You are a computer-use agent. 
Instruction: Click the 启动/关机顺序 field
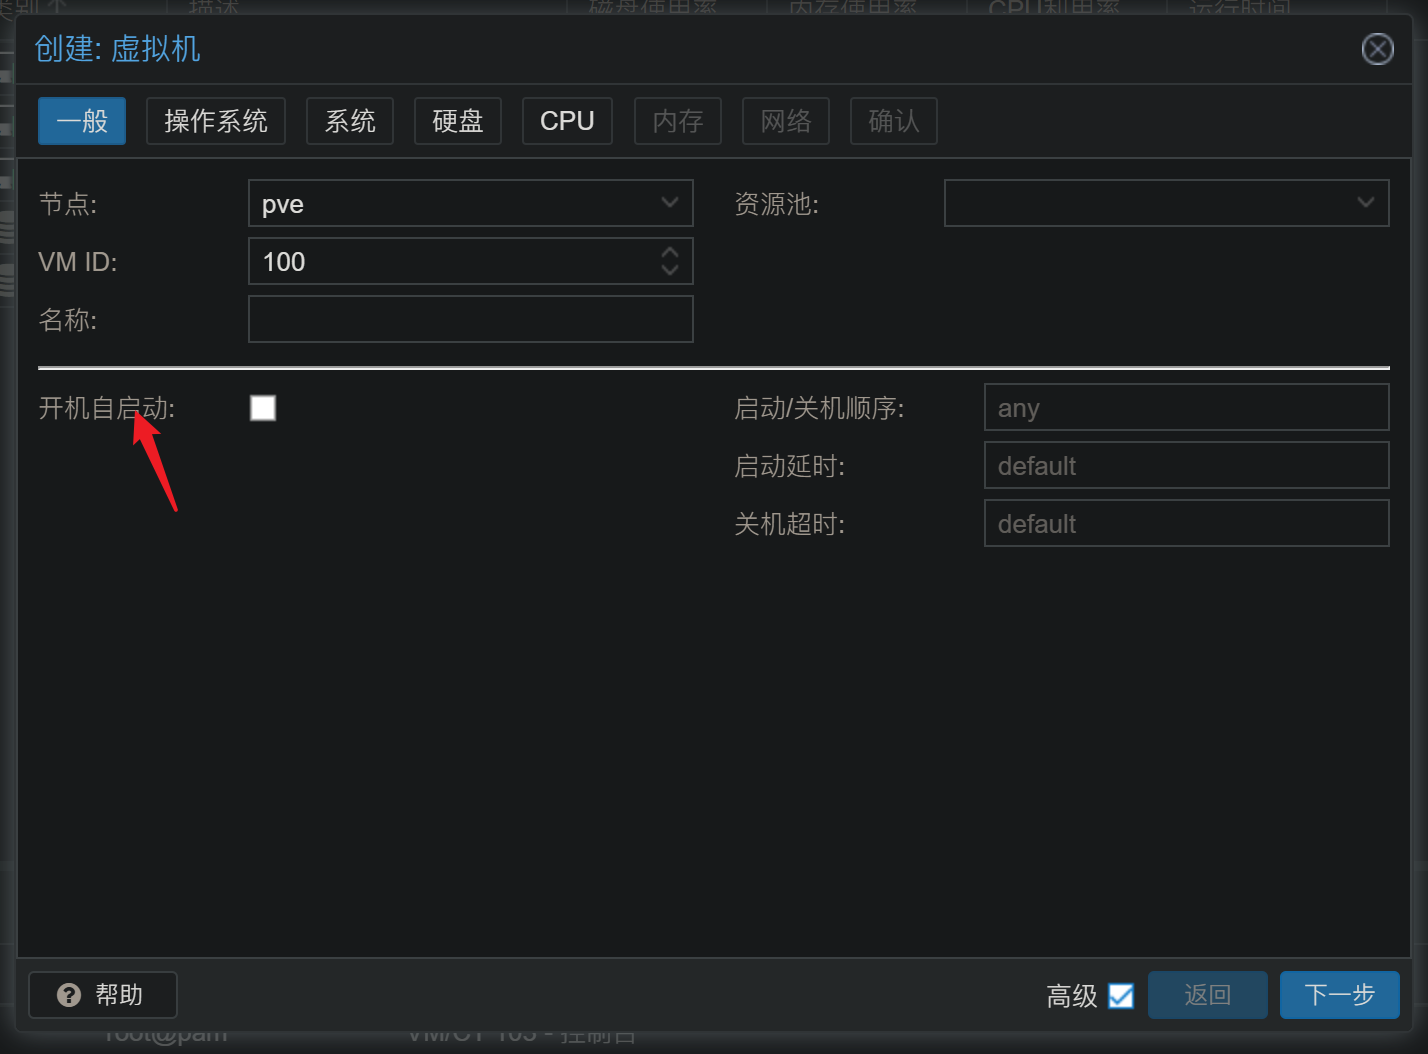(1186, 407)
